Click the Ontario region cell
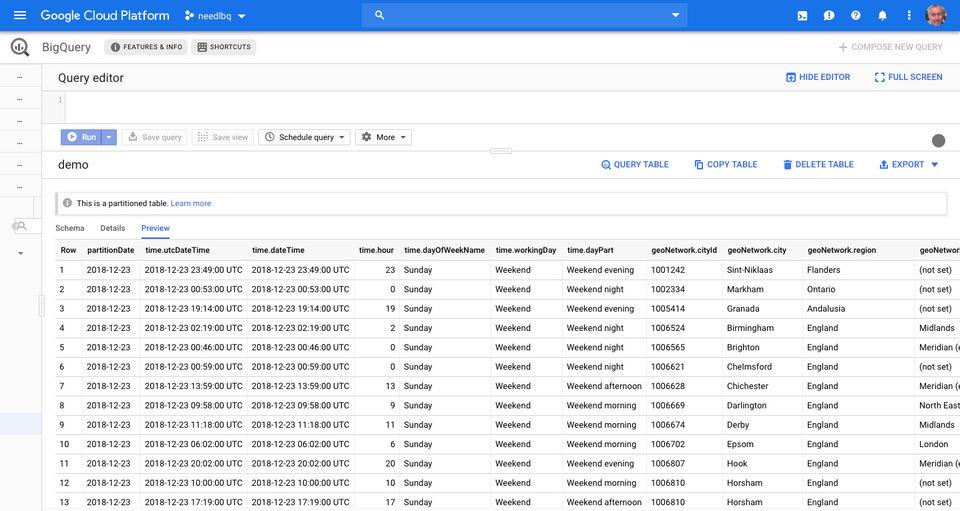The image size is (960, 511). (x=821, y=289)
